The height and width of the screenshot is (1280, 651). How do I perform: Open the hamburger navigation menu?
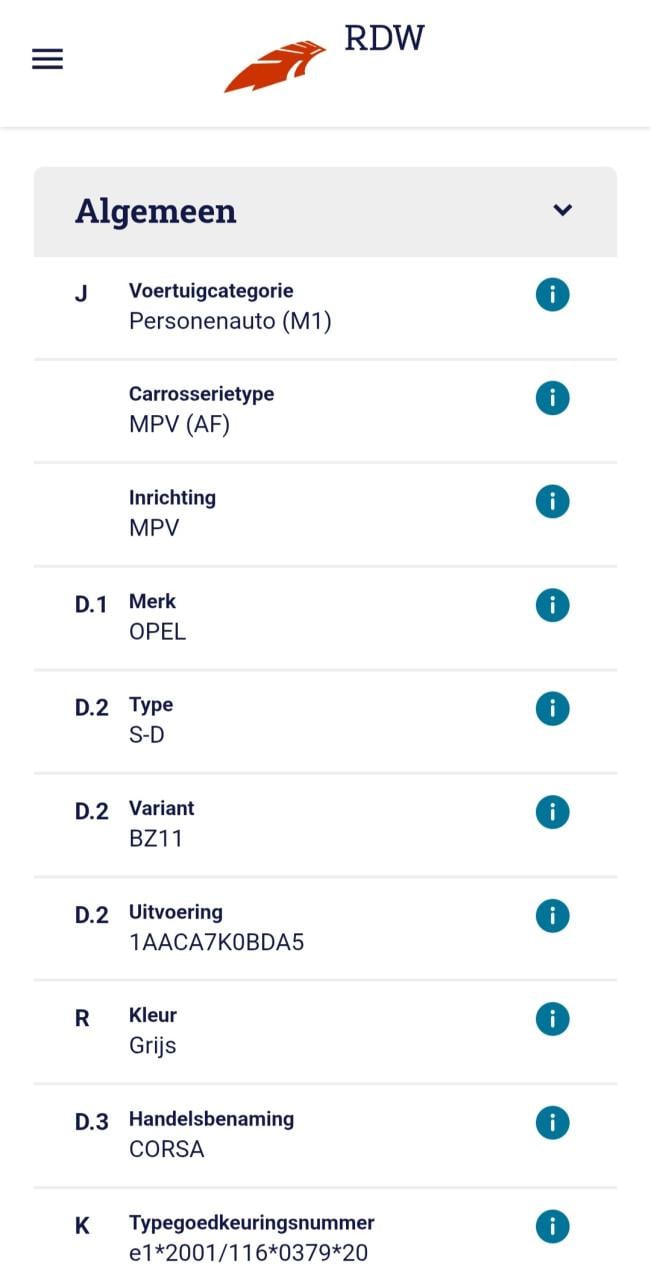coord(47,60)
